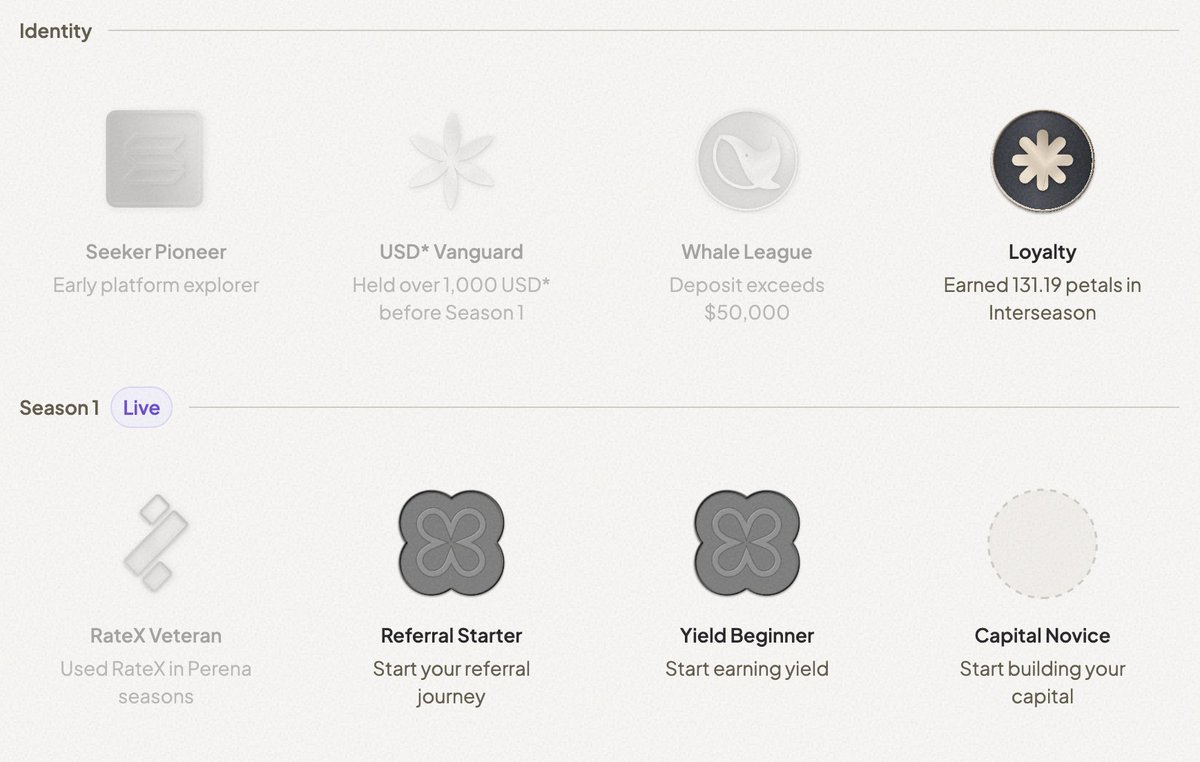Image resolution: width=1200 pixels, height=762 pixels.
Task: Click the empty Capital Novice badge placeholder
Action: pos(1042,543)
